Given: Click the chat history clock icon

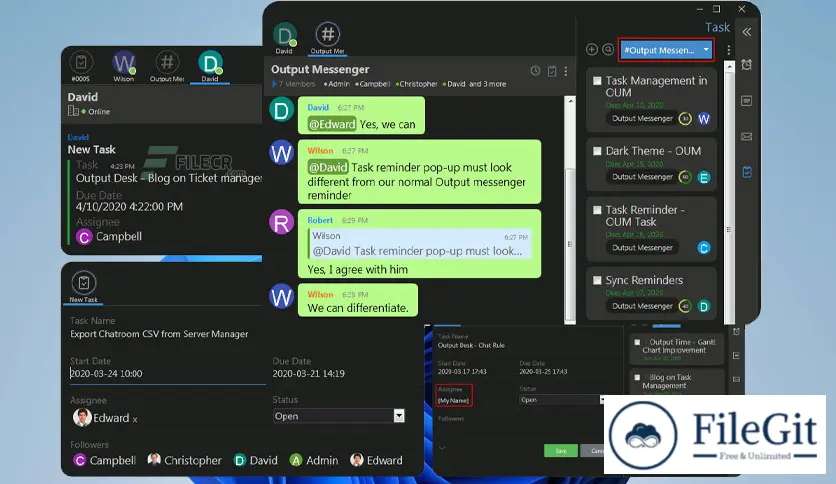Looking at the screenshot, I should (x=535, y=71).
